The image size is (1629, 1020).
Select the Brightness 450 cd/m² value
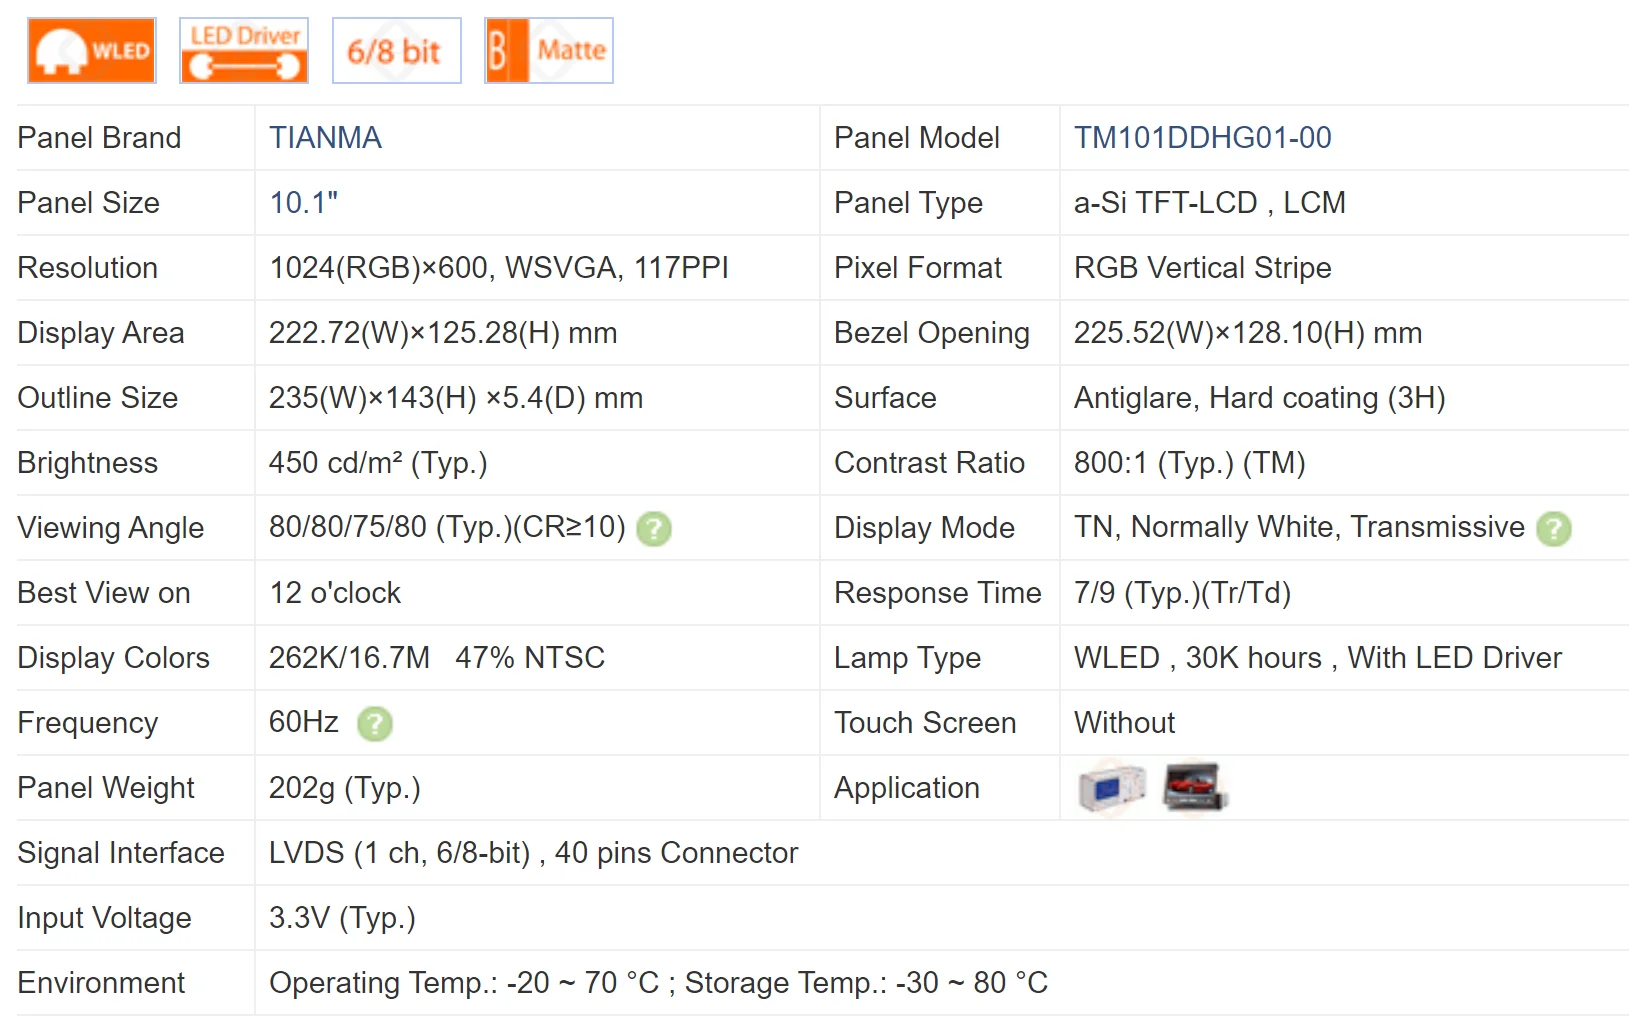[x=378, y=462]
